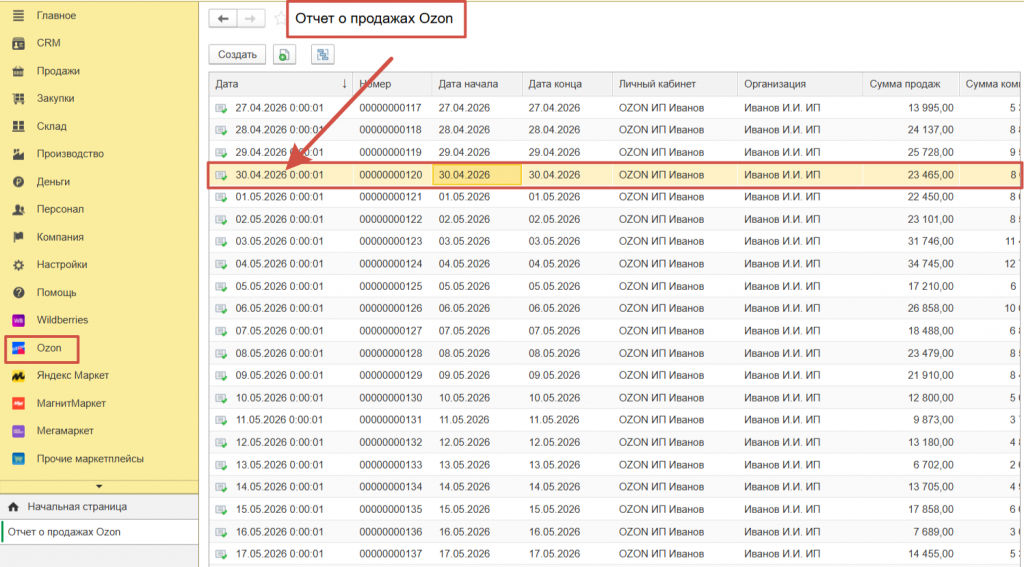Viewport: 1024px width, 567px height.
Task: Select the row dated 11.05.2026 0:00:01
Action: coord(280,420)
